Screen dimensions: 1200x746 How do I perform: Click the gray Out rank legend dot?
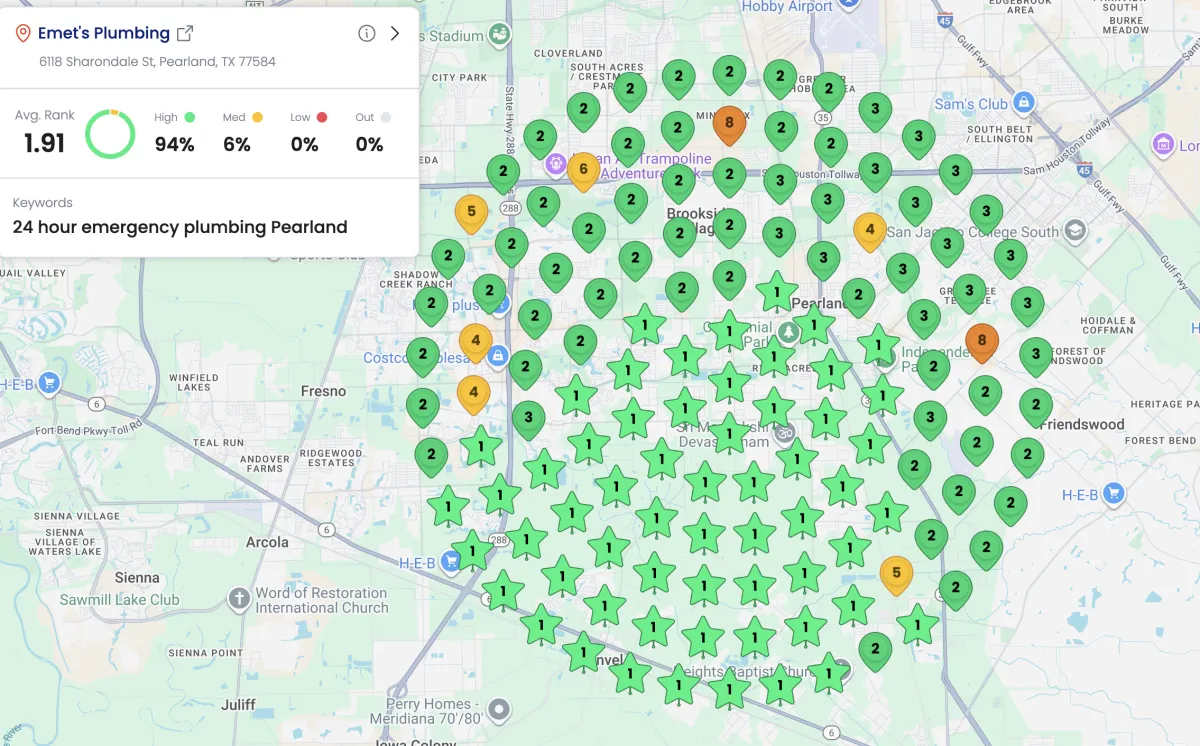[386, 117]
